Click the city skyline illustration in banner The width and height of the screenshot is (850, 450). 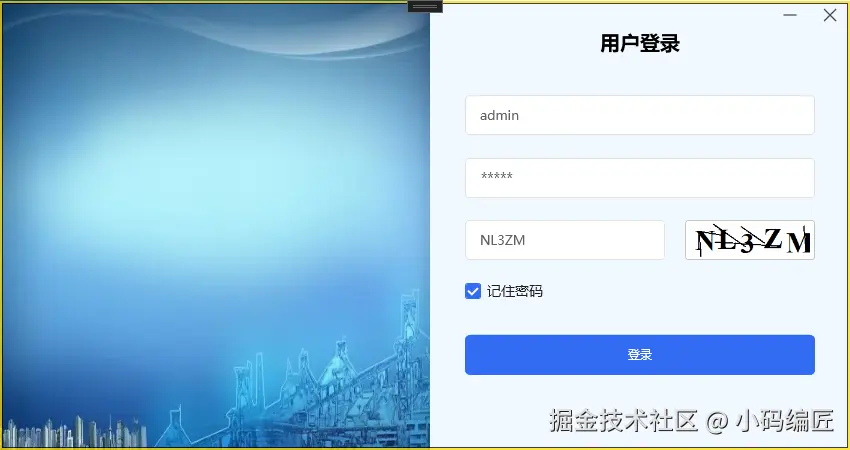pyautogui.click(x=75, y=432)
